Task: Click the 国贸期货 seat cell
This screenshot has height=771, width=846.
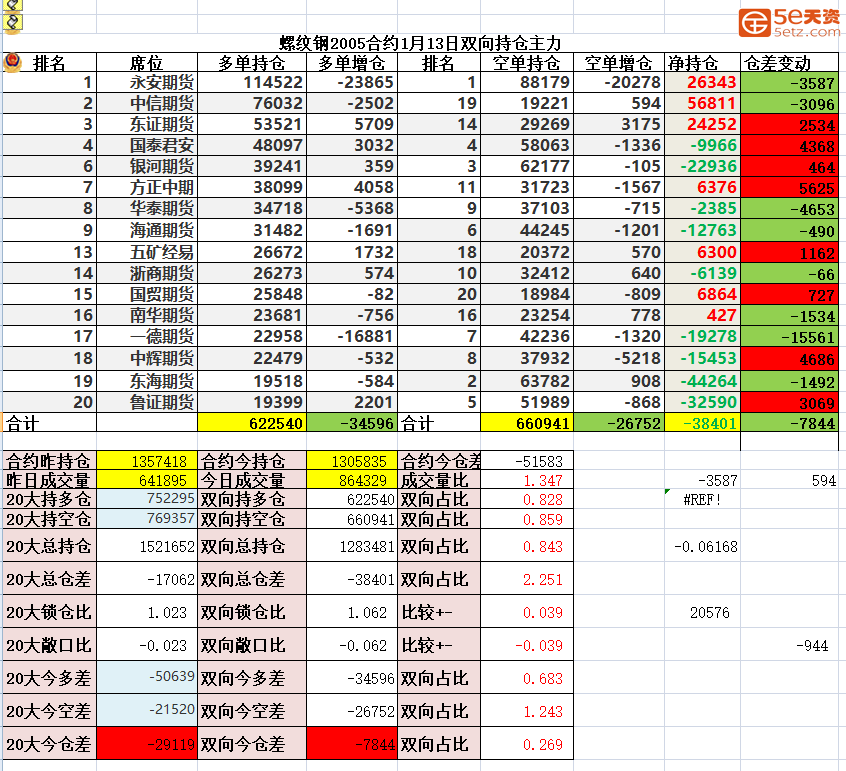Action: [x=147, y=294]
